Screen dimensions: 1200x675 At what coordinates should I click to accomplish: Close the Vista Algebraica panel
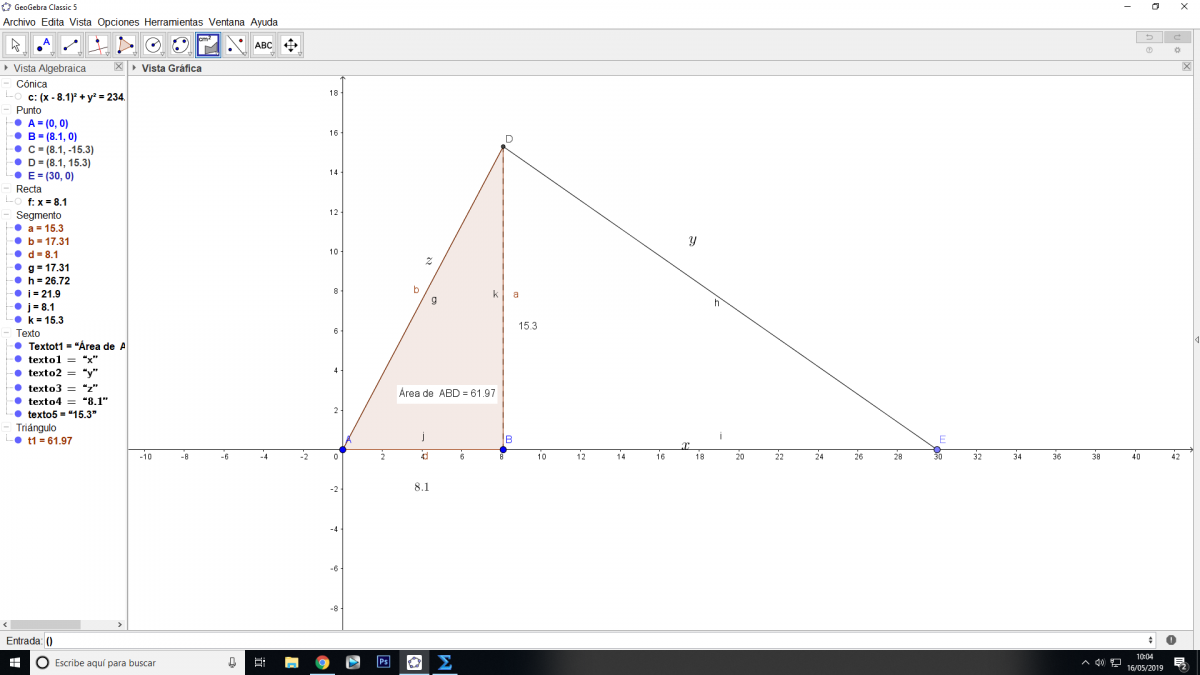coord(119,67)
